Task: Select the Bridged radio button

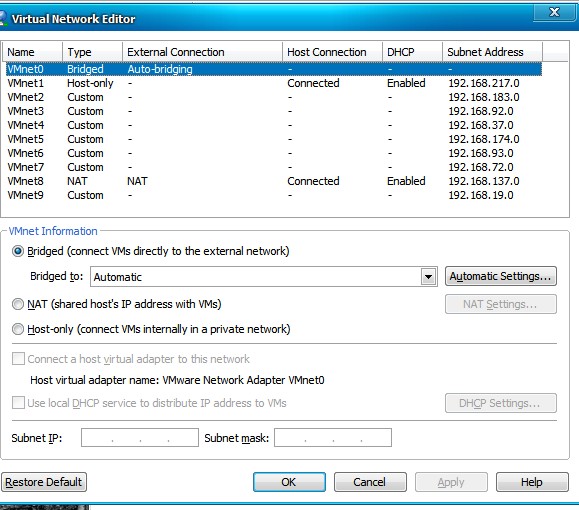Action: [x=18, y=251]
